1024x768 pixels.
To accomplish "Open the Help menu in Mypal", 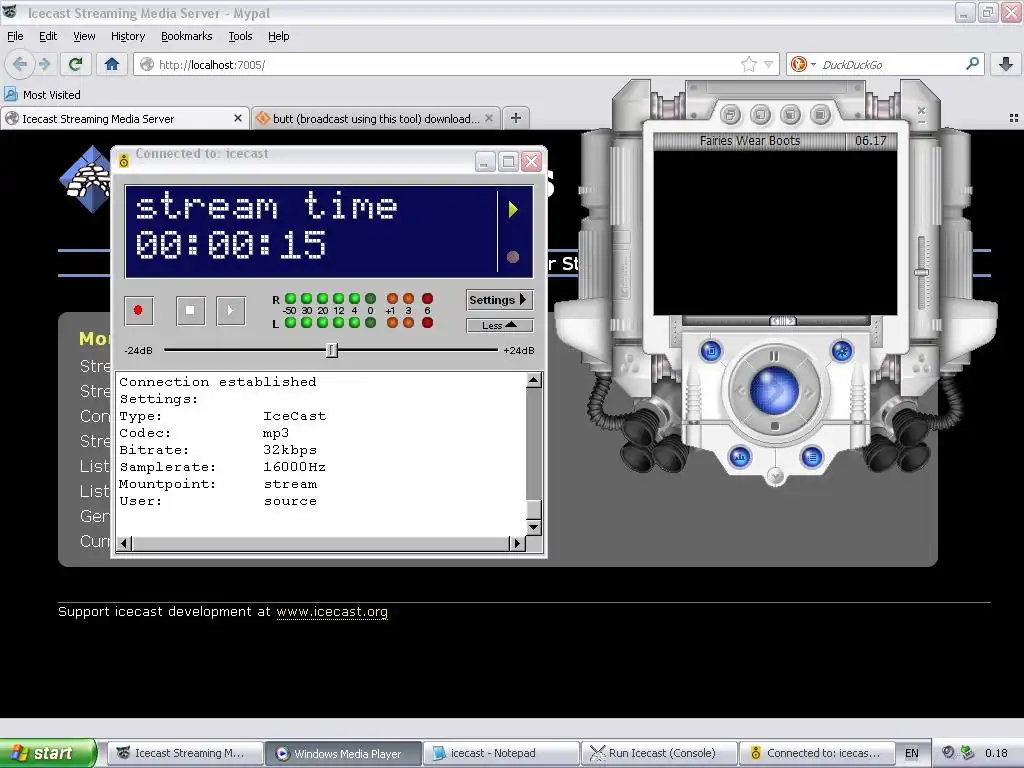I will pos(278,36).
